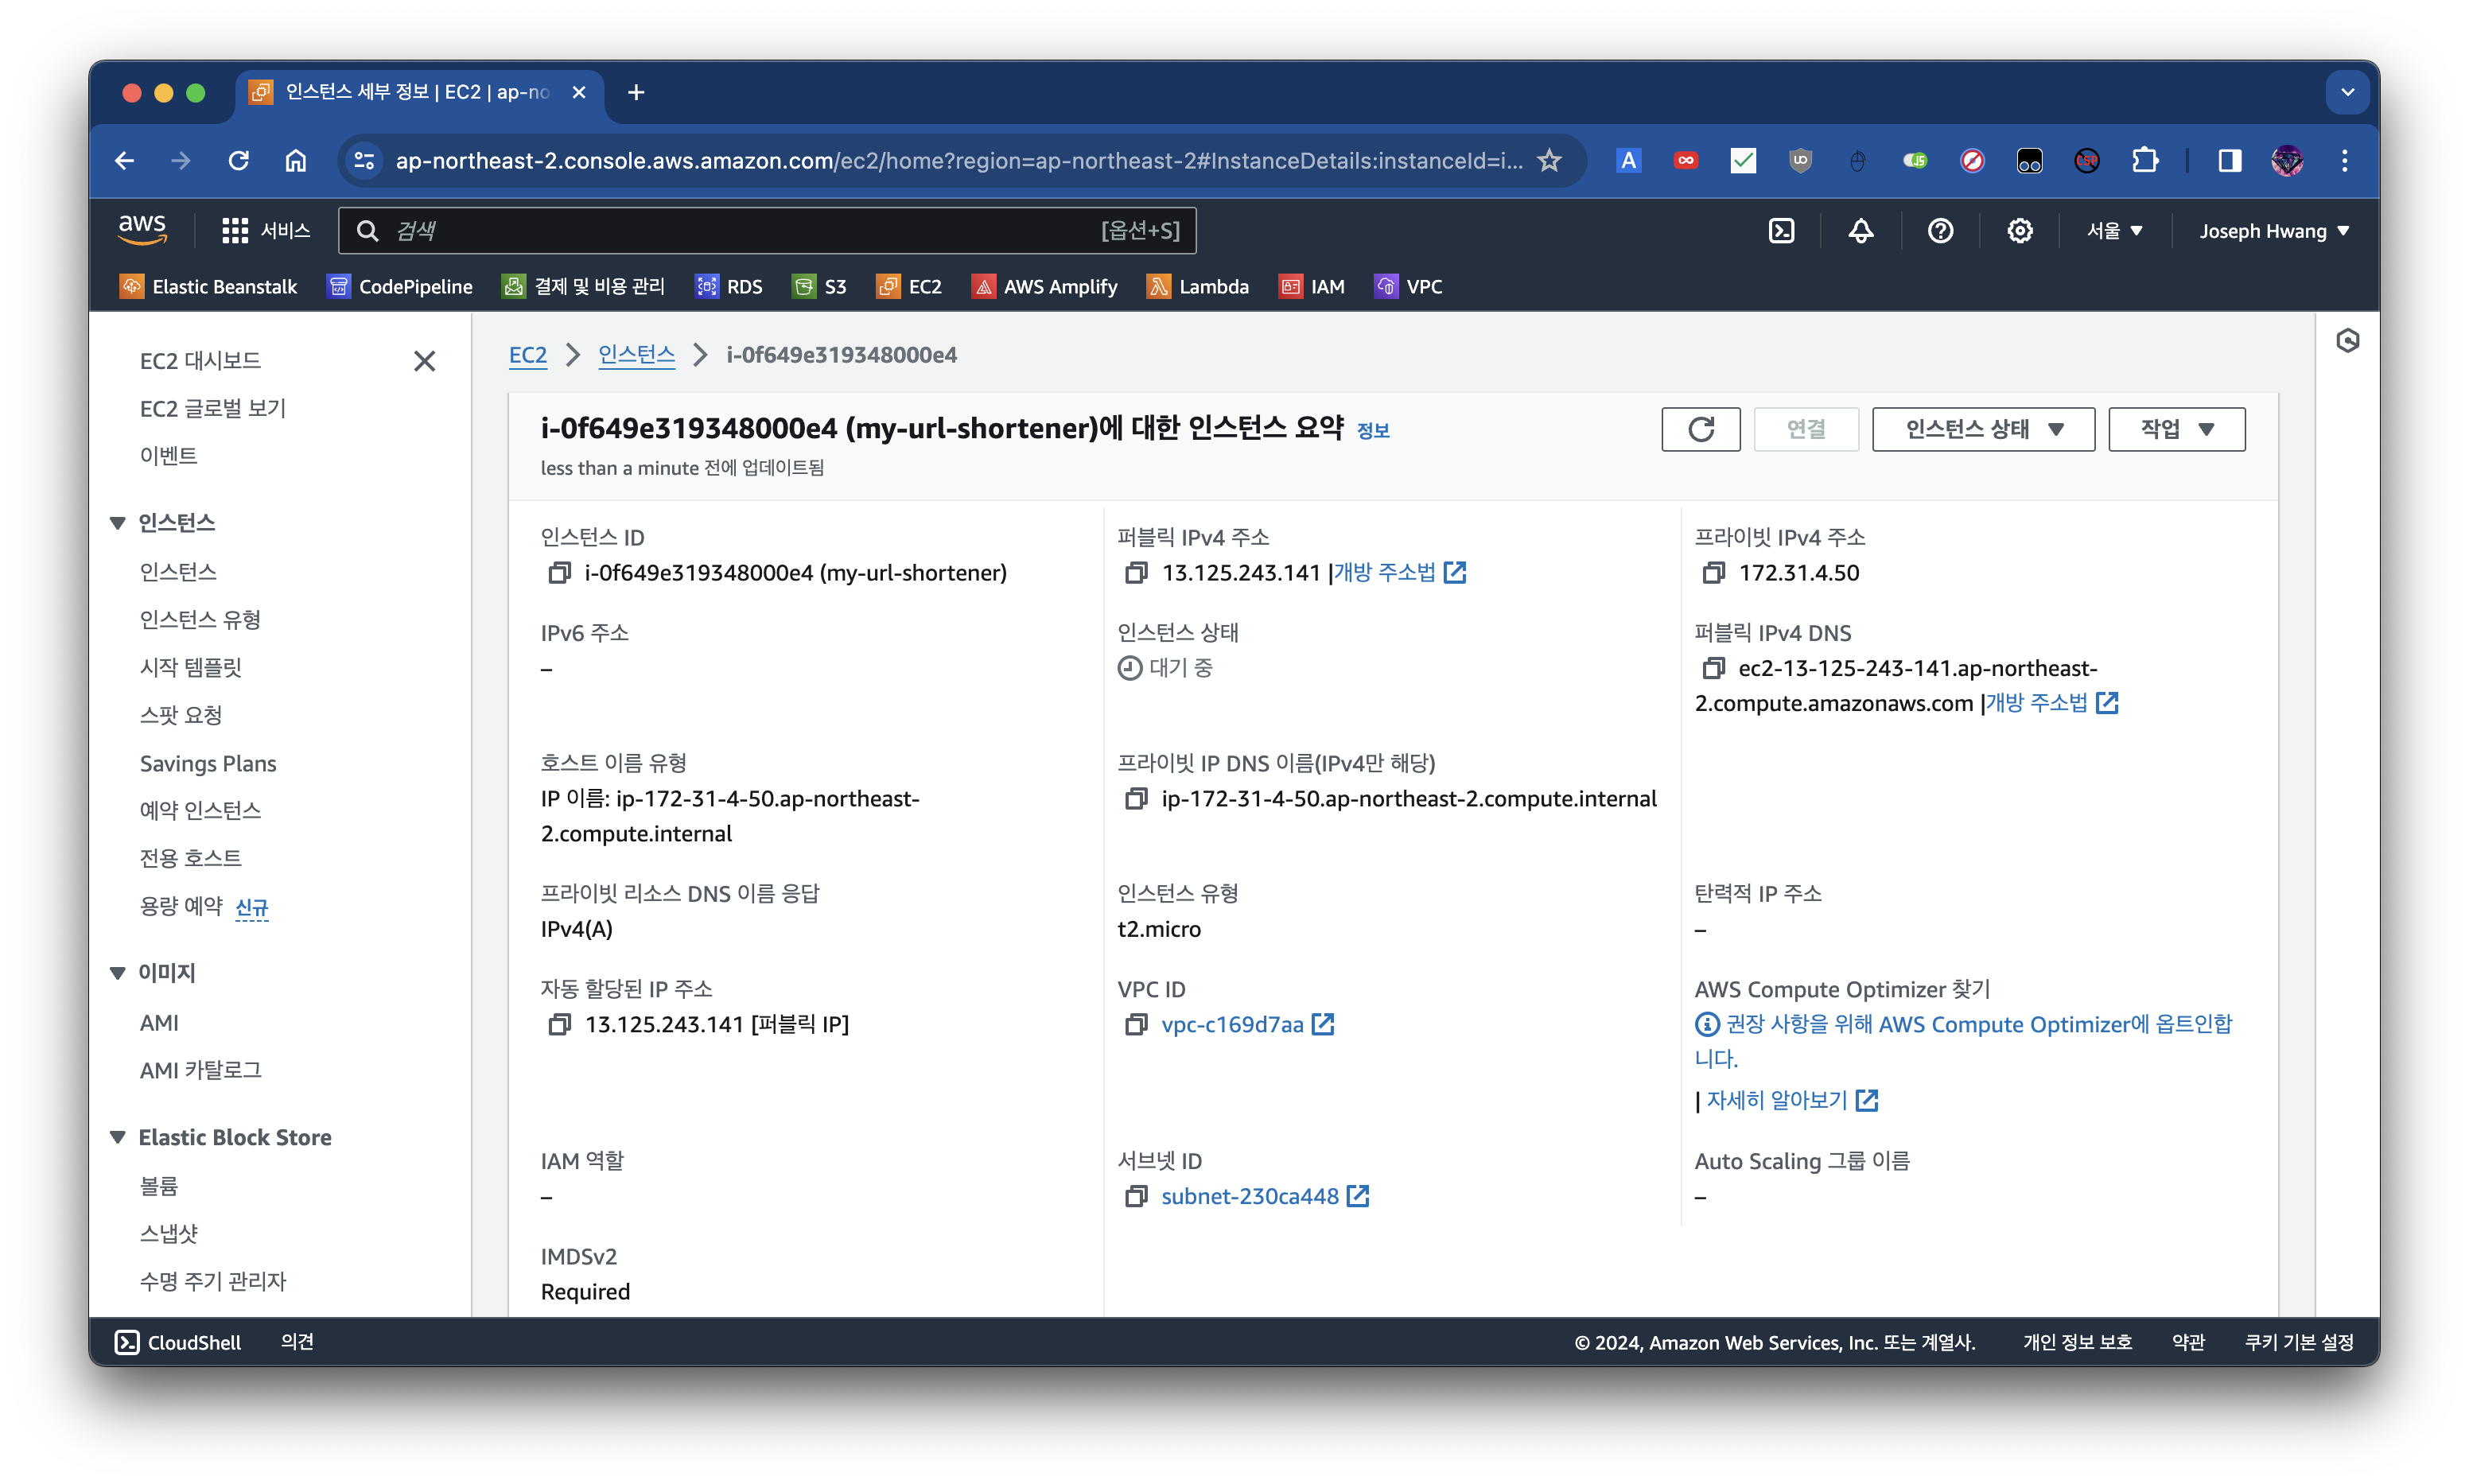
Task: Open the Joseph Hwang account menu
Action: click(x=2273, y=231)
